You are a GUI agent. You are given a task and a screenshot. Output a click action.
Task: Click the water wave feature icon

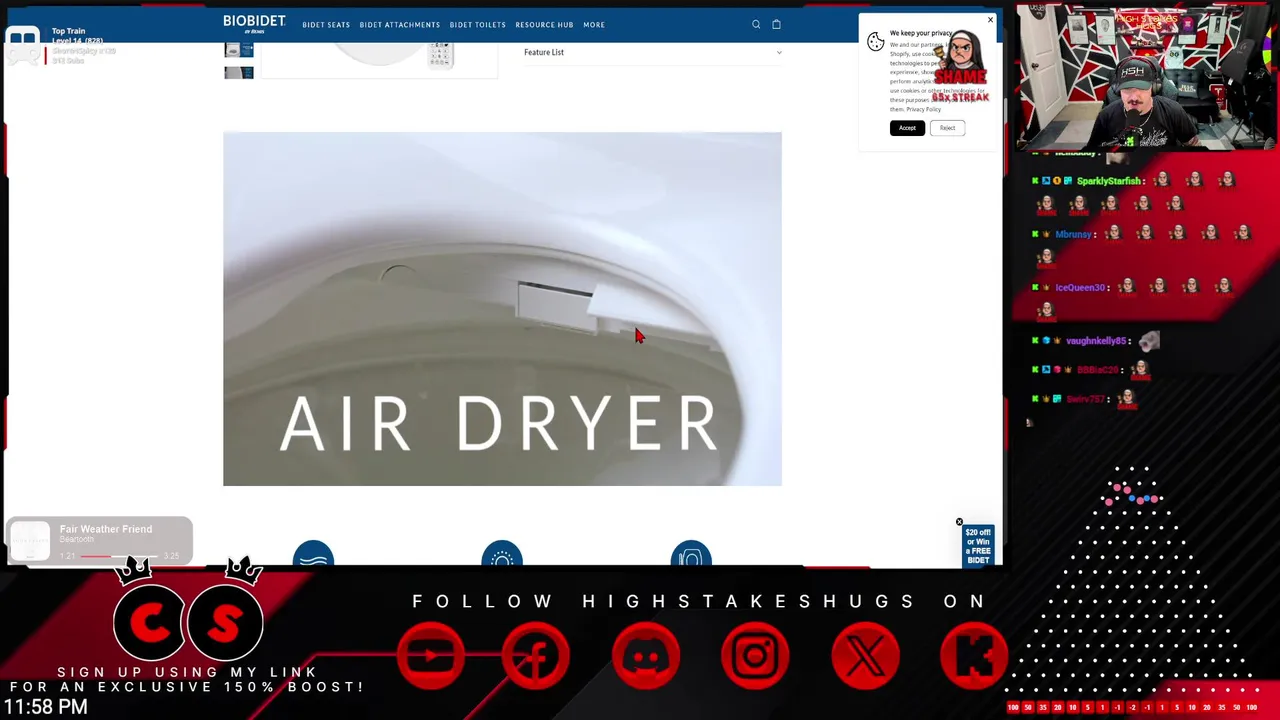click(x=313, y=555)
